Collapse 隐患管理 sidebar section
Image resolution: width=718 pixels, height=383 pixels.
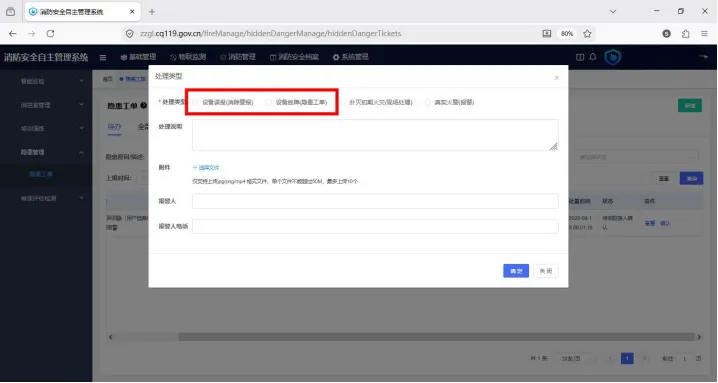(46, 152)
